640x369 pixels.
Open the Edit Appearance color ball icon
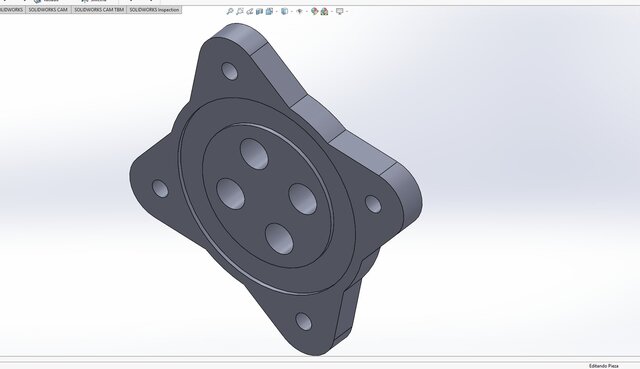tap(314, 11)
